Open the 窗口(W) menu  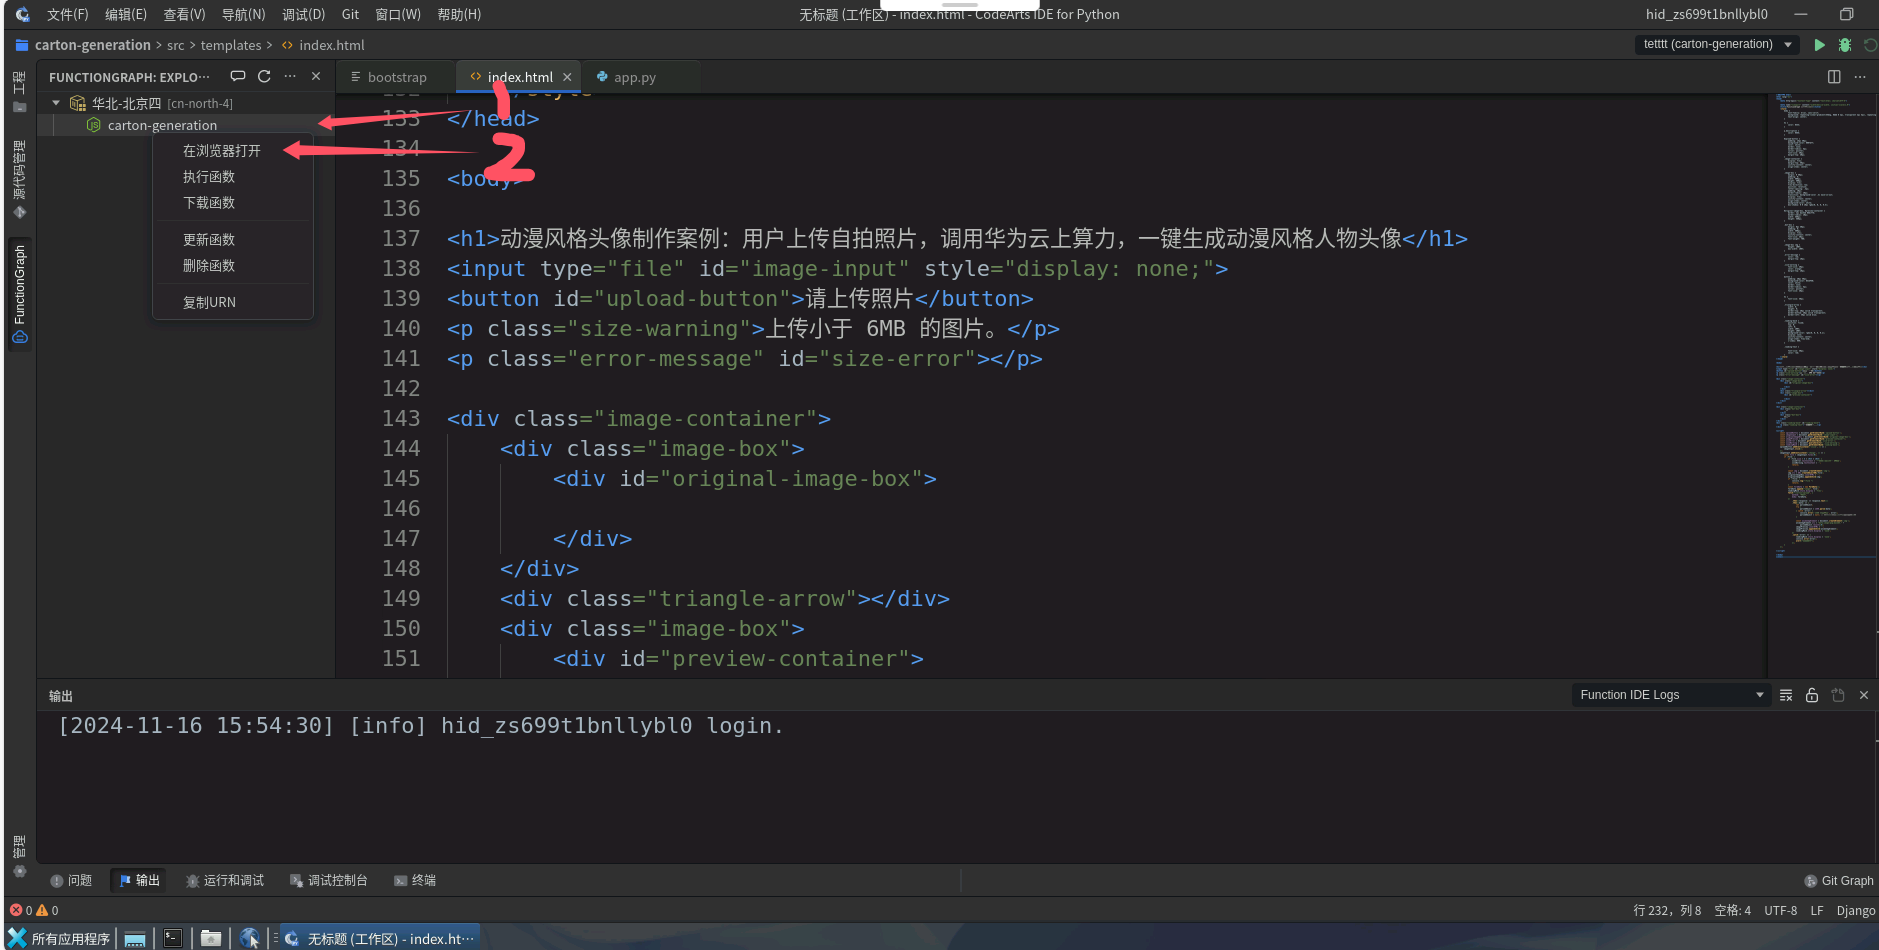pyautogui.click(x=398, y=14)
